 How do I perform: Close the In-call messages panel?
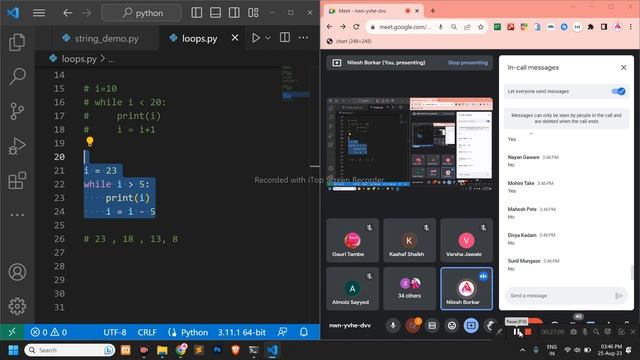[x=623, y=68]
